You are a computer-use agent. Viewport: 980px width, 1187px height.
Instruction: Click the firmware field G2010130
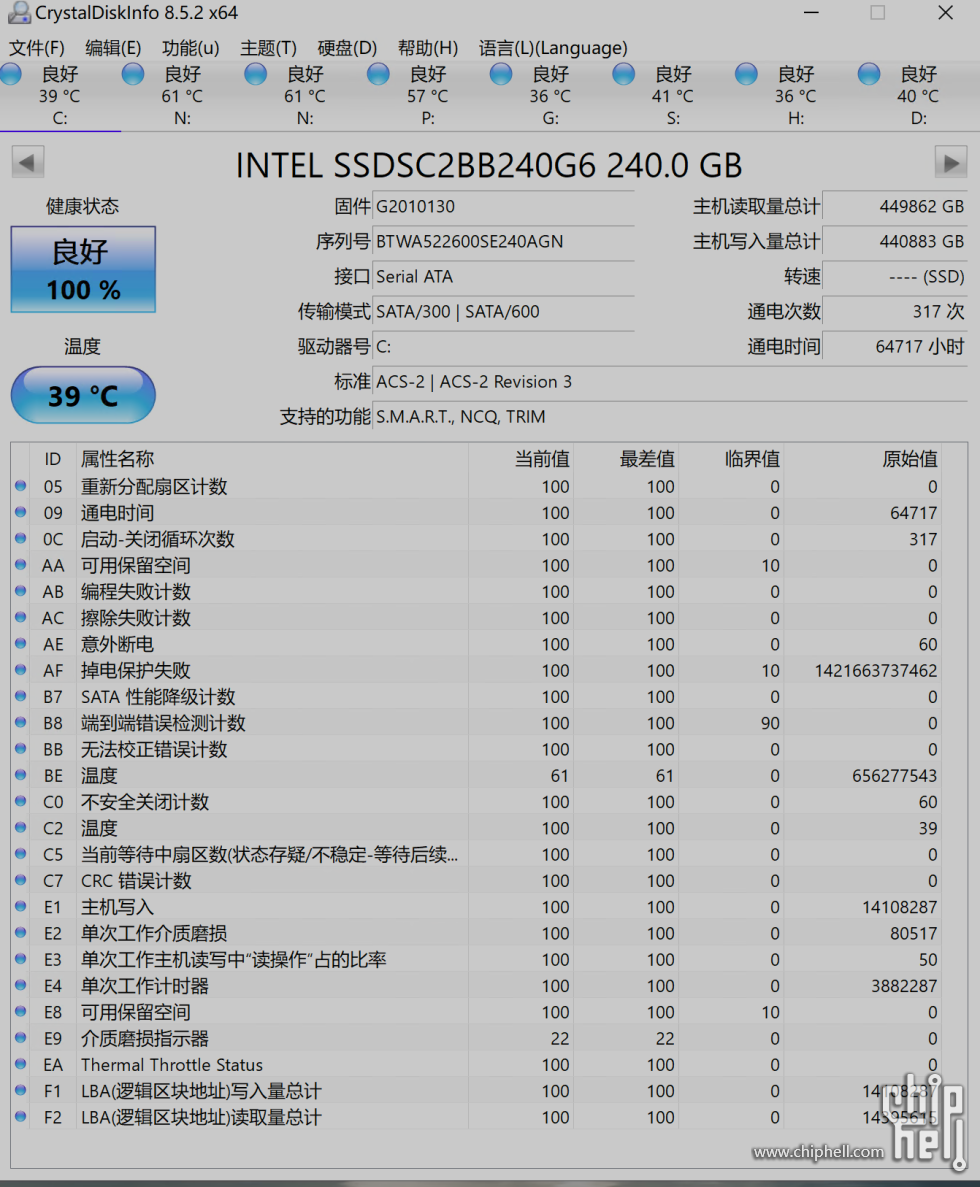(503, 206)
